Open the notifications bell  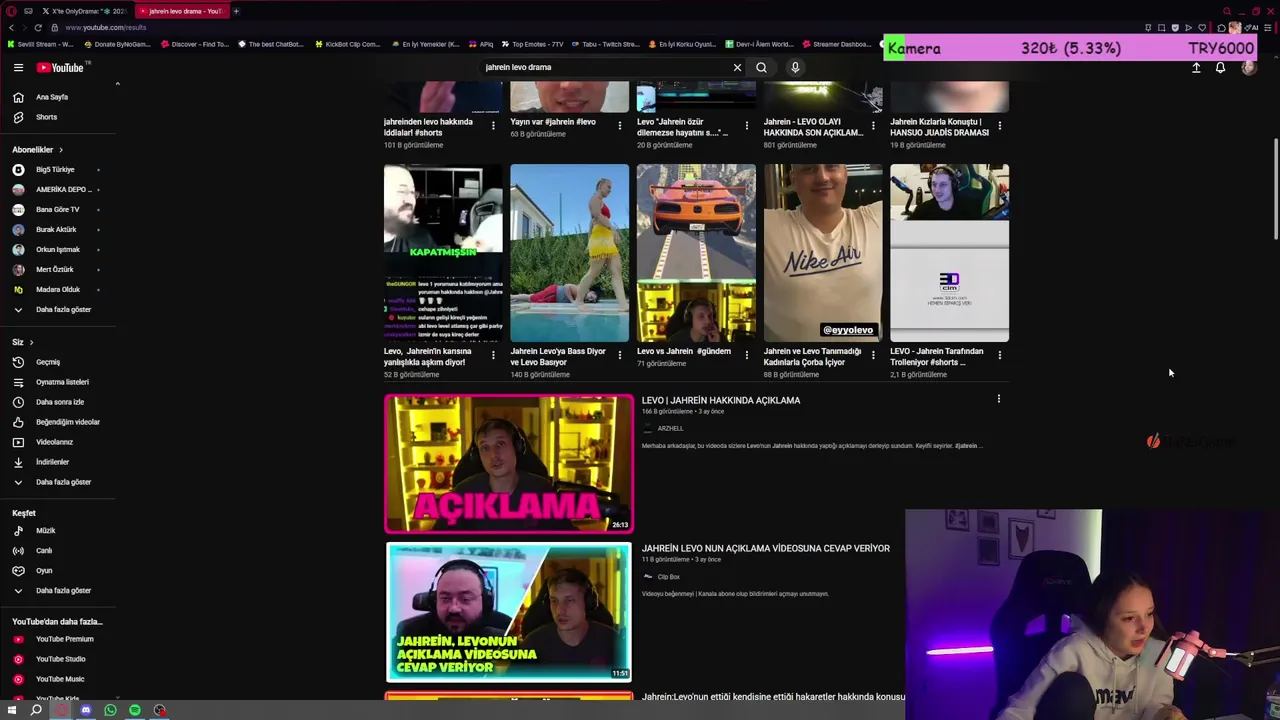(1220, 68)
